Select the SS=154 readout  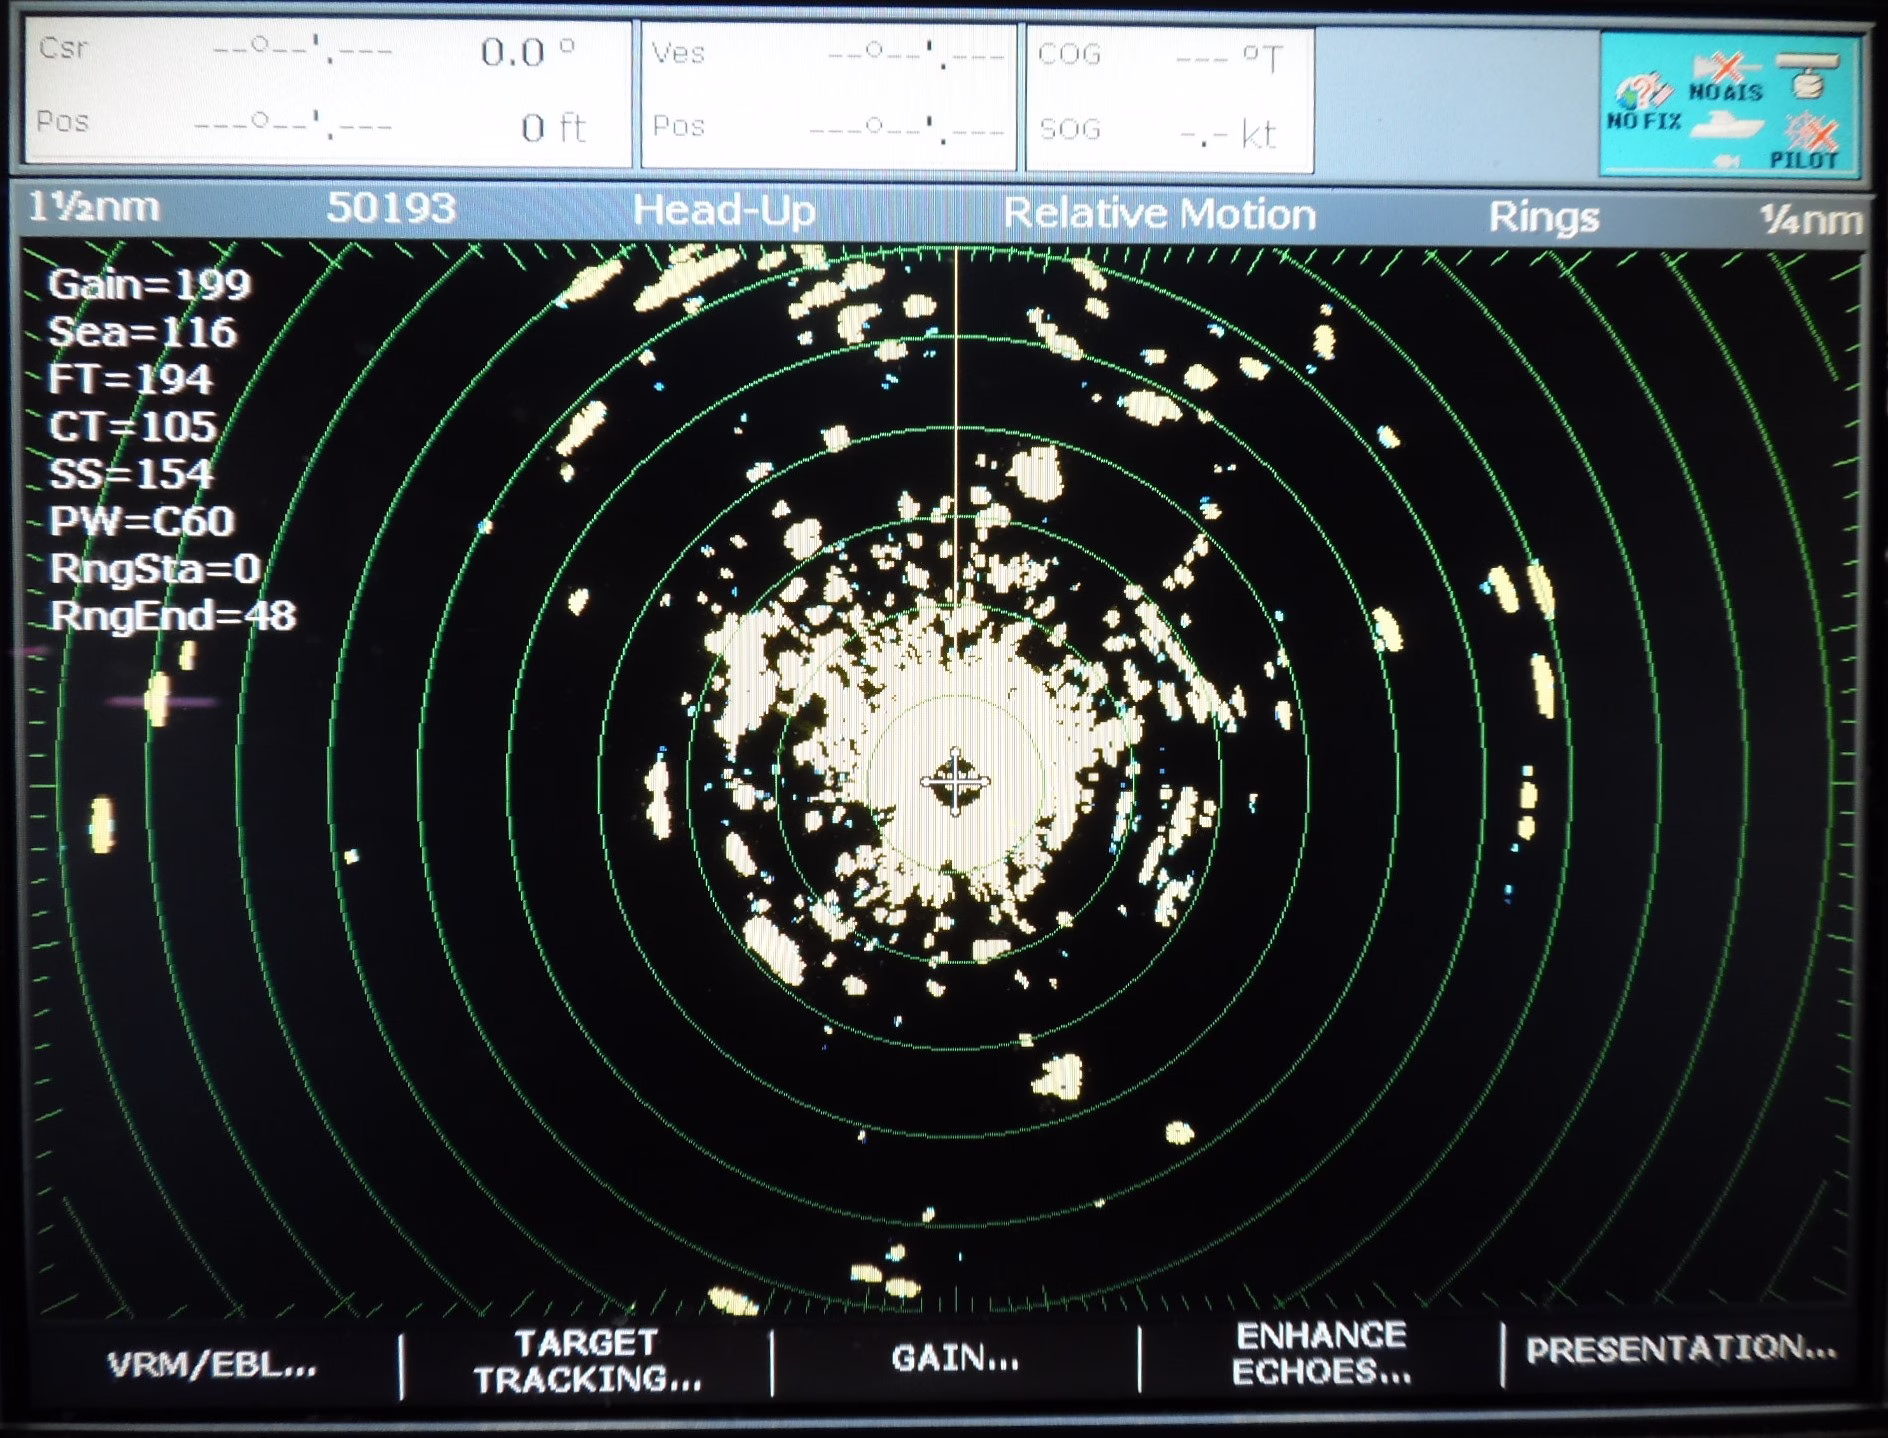pyautogui.click(x=131, y=473)
